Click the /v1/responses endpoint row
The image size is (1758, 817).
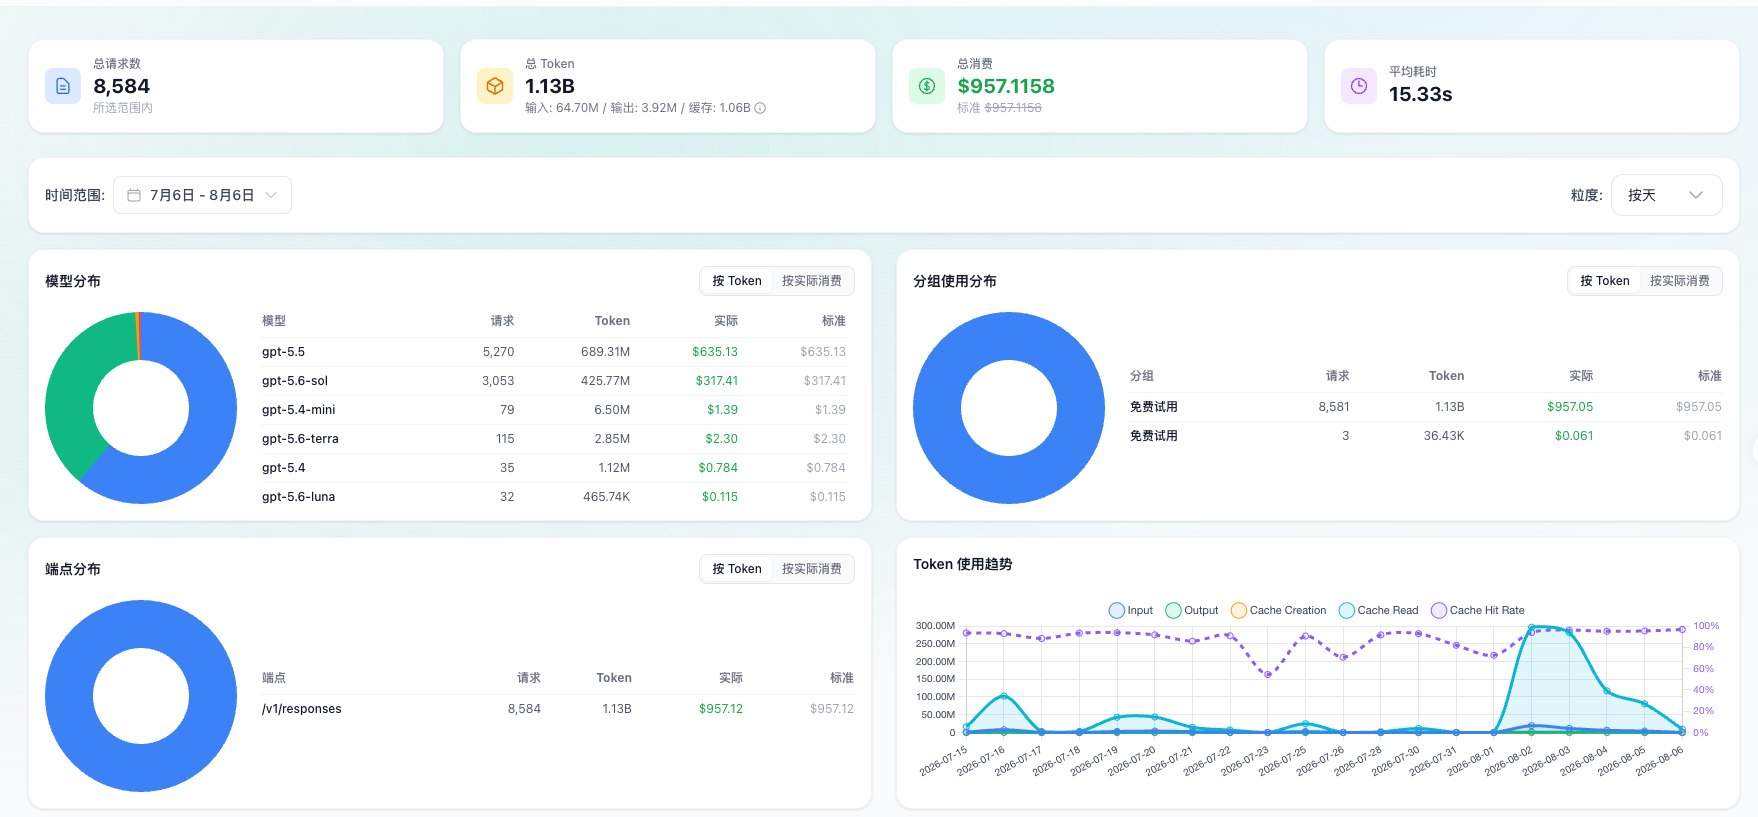pos(558,709)
